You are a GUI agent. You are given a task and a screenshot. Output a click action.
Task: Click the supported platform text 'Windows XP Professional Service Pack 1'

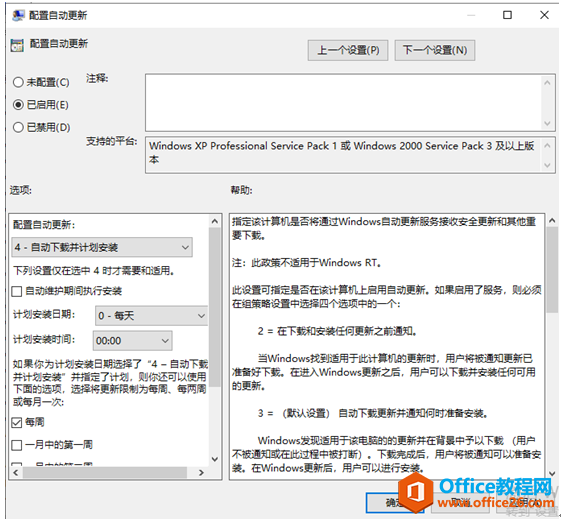pyautogui.click(x=243, y=146)
